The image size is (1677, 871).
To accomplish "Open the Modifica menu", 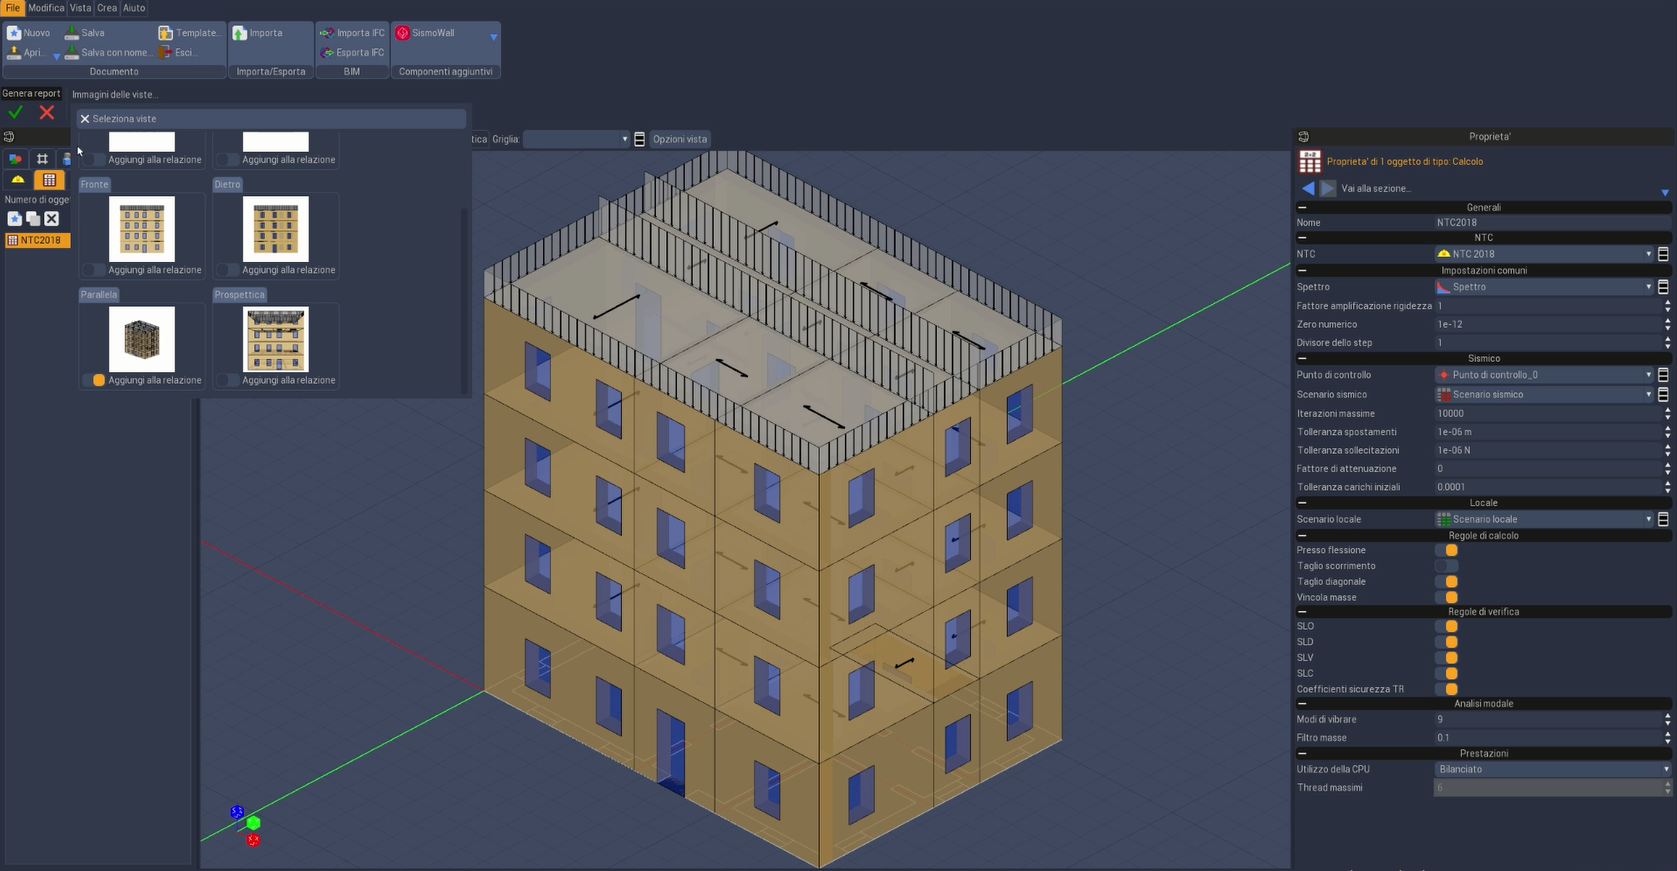I will (x=46, y=8).
